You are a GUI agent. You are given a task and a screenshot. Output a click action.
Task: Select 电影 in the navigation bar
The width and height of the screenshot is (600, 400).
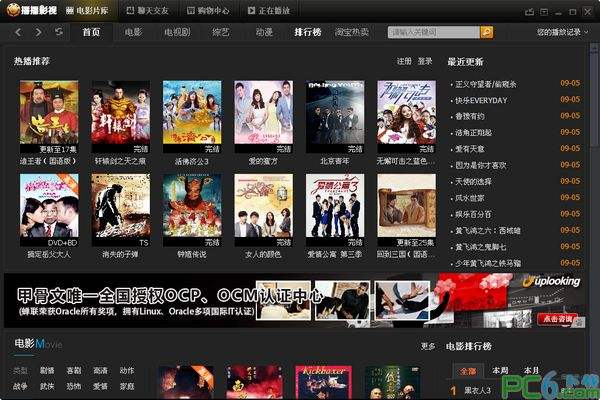pos(133,32)
